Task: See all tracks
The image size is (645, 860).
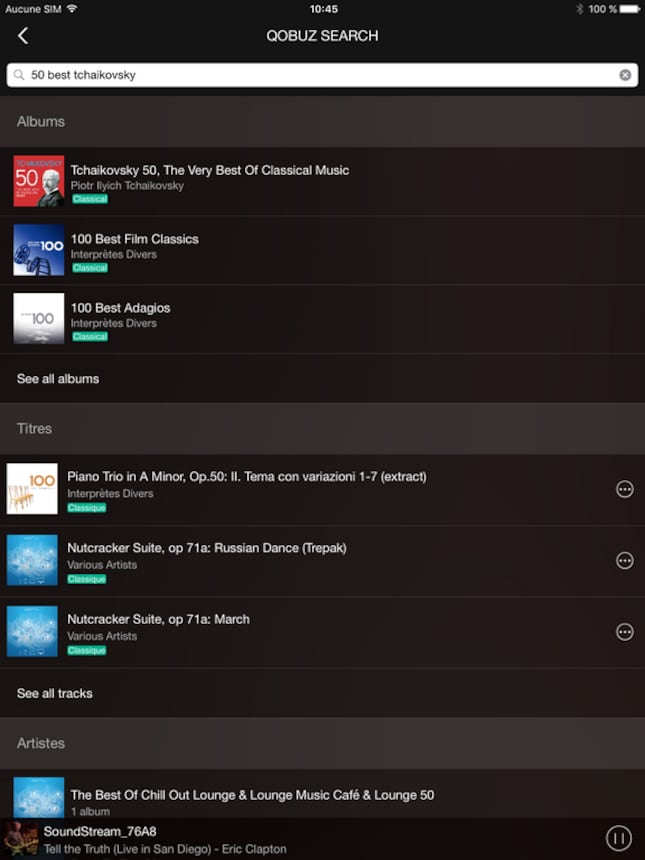Action: coord(54,693)
